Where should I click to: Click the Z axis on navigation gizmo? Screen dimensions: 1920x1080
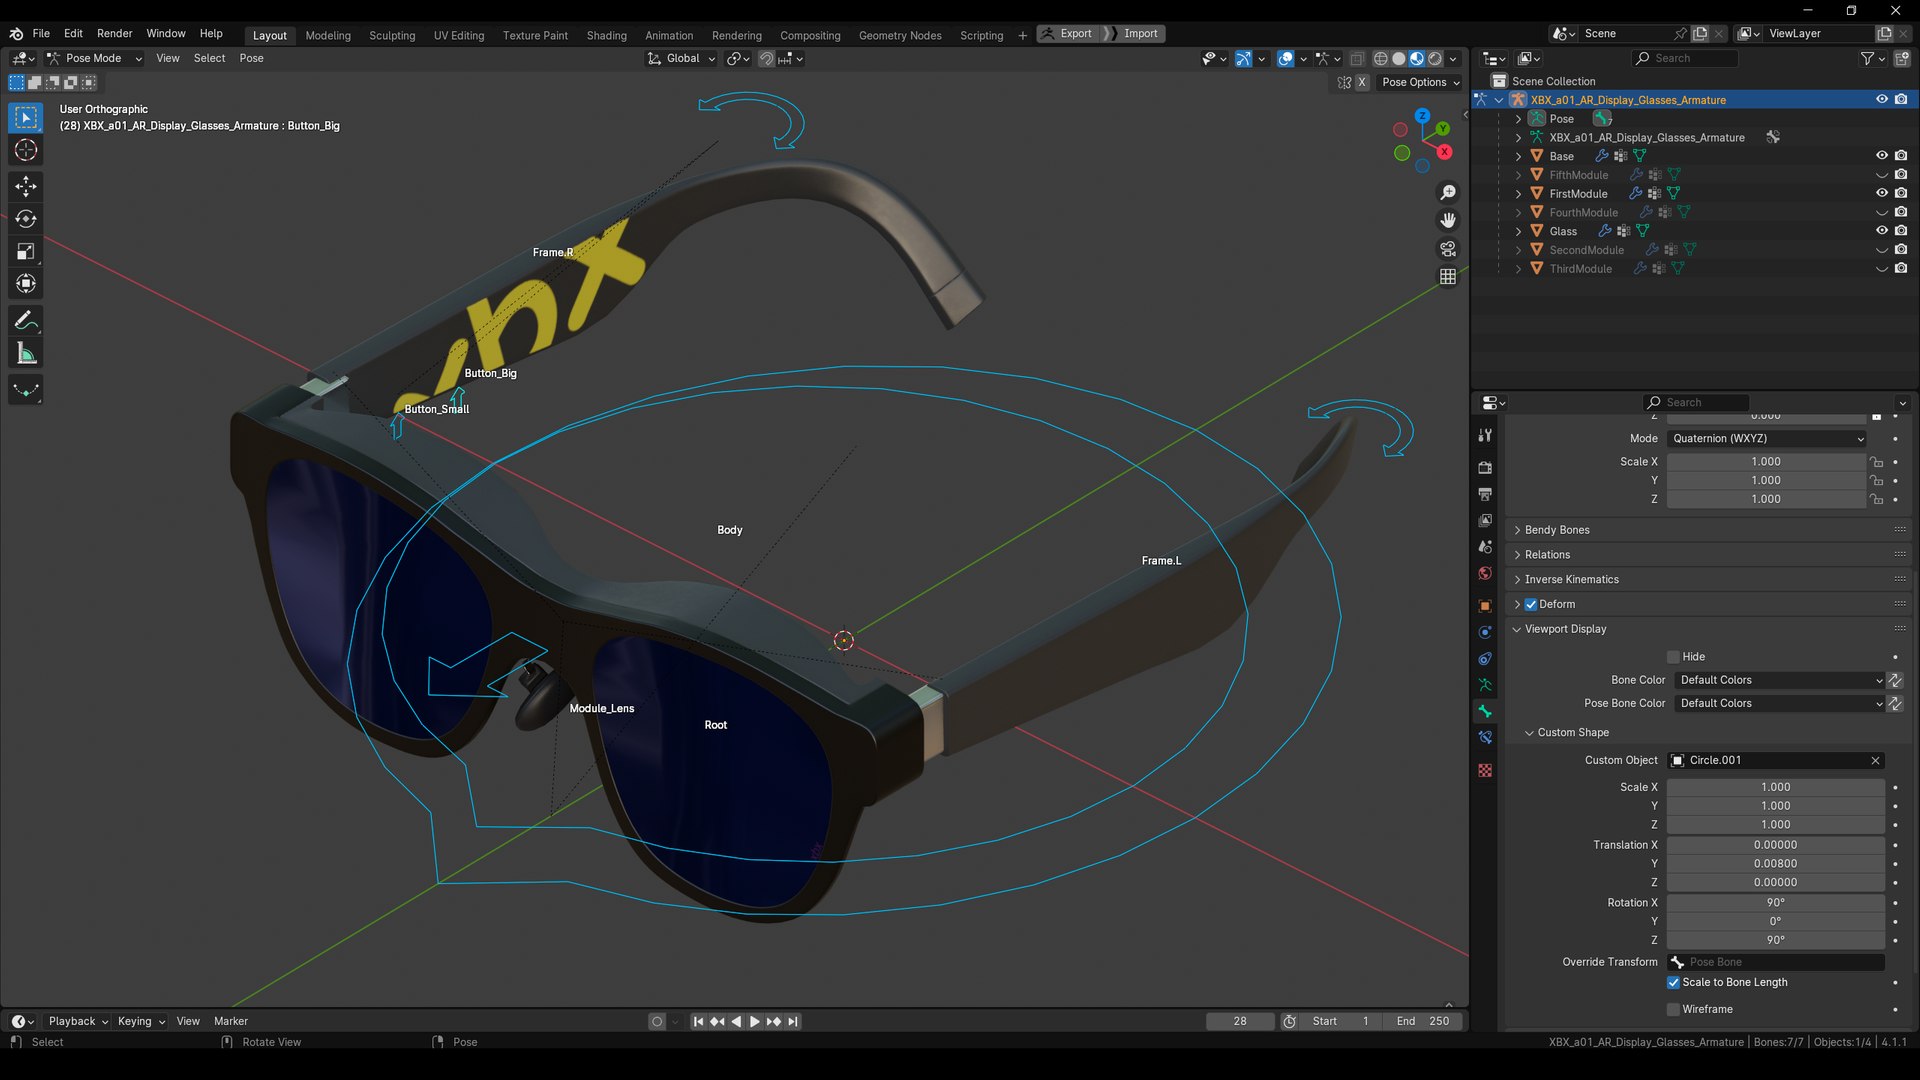[x=1422, y=116]
